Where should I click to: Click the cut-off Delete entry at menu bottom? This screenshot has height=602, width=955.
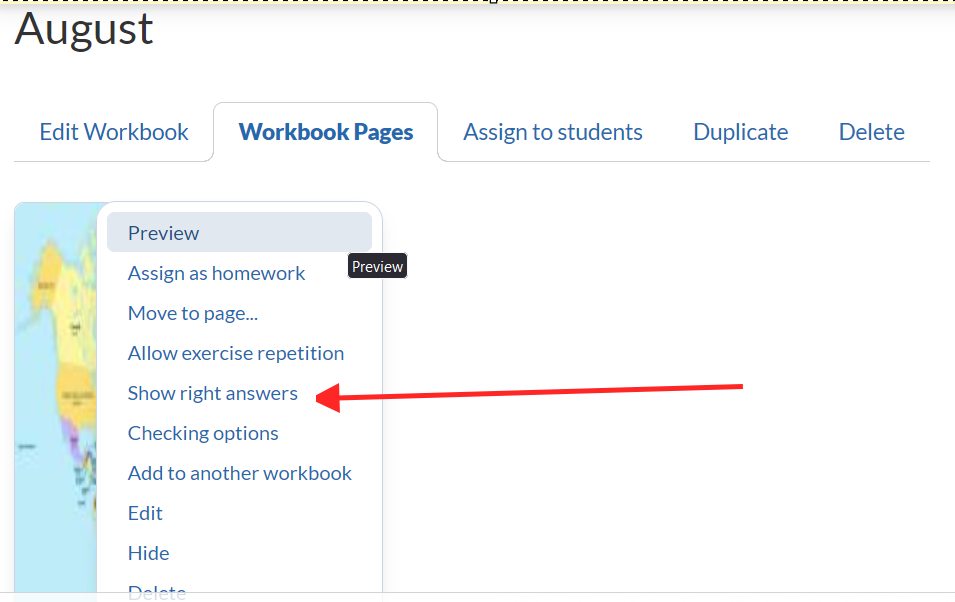click(157, 591)
